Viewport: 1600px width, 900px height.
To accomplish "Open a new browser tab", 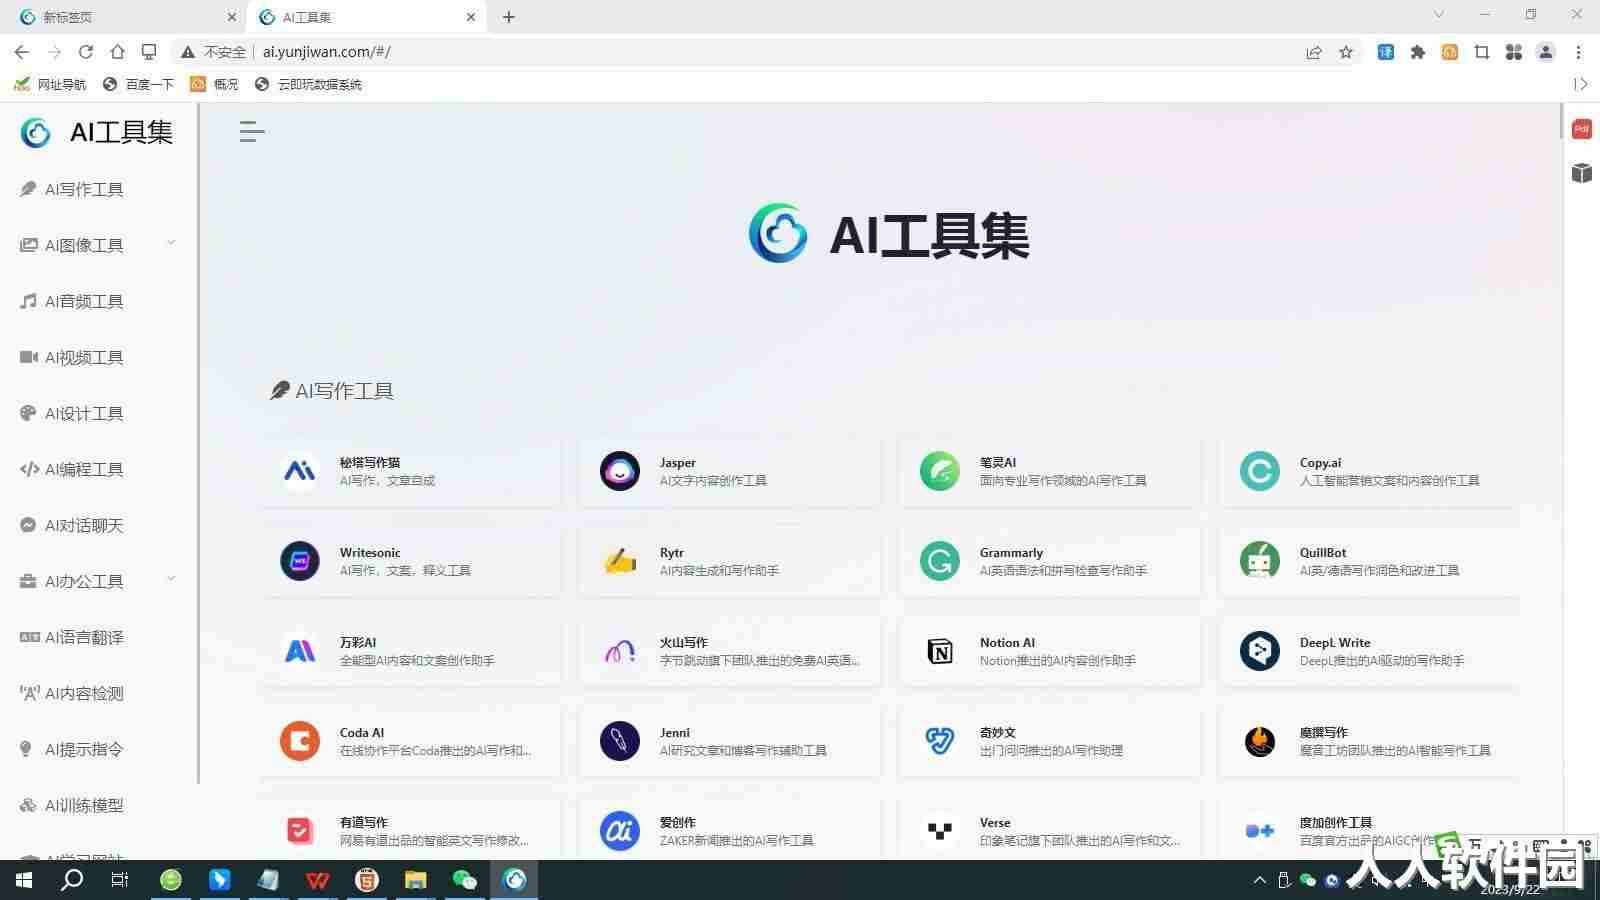I will click(509, 17).
